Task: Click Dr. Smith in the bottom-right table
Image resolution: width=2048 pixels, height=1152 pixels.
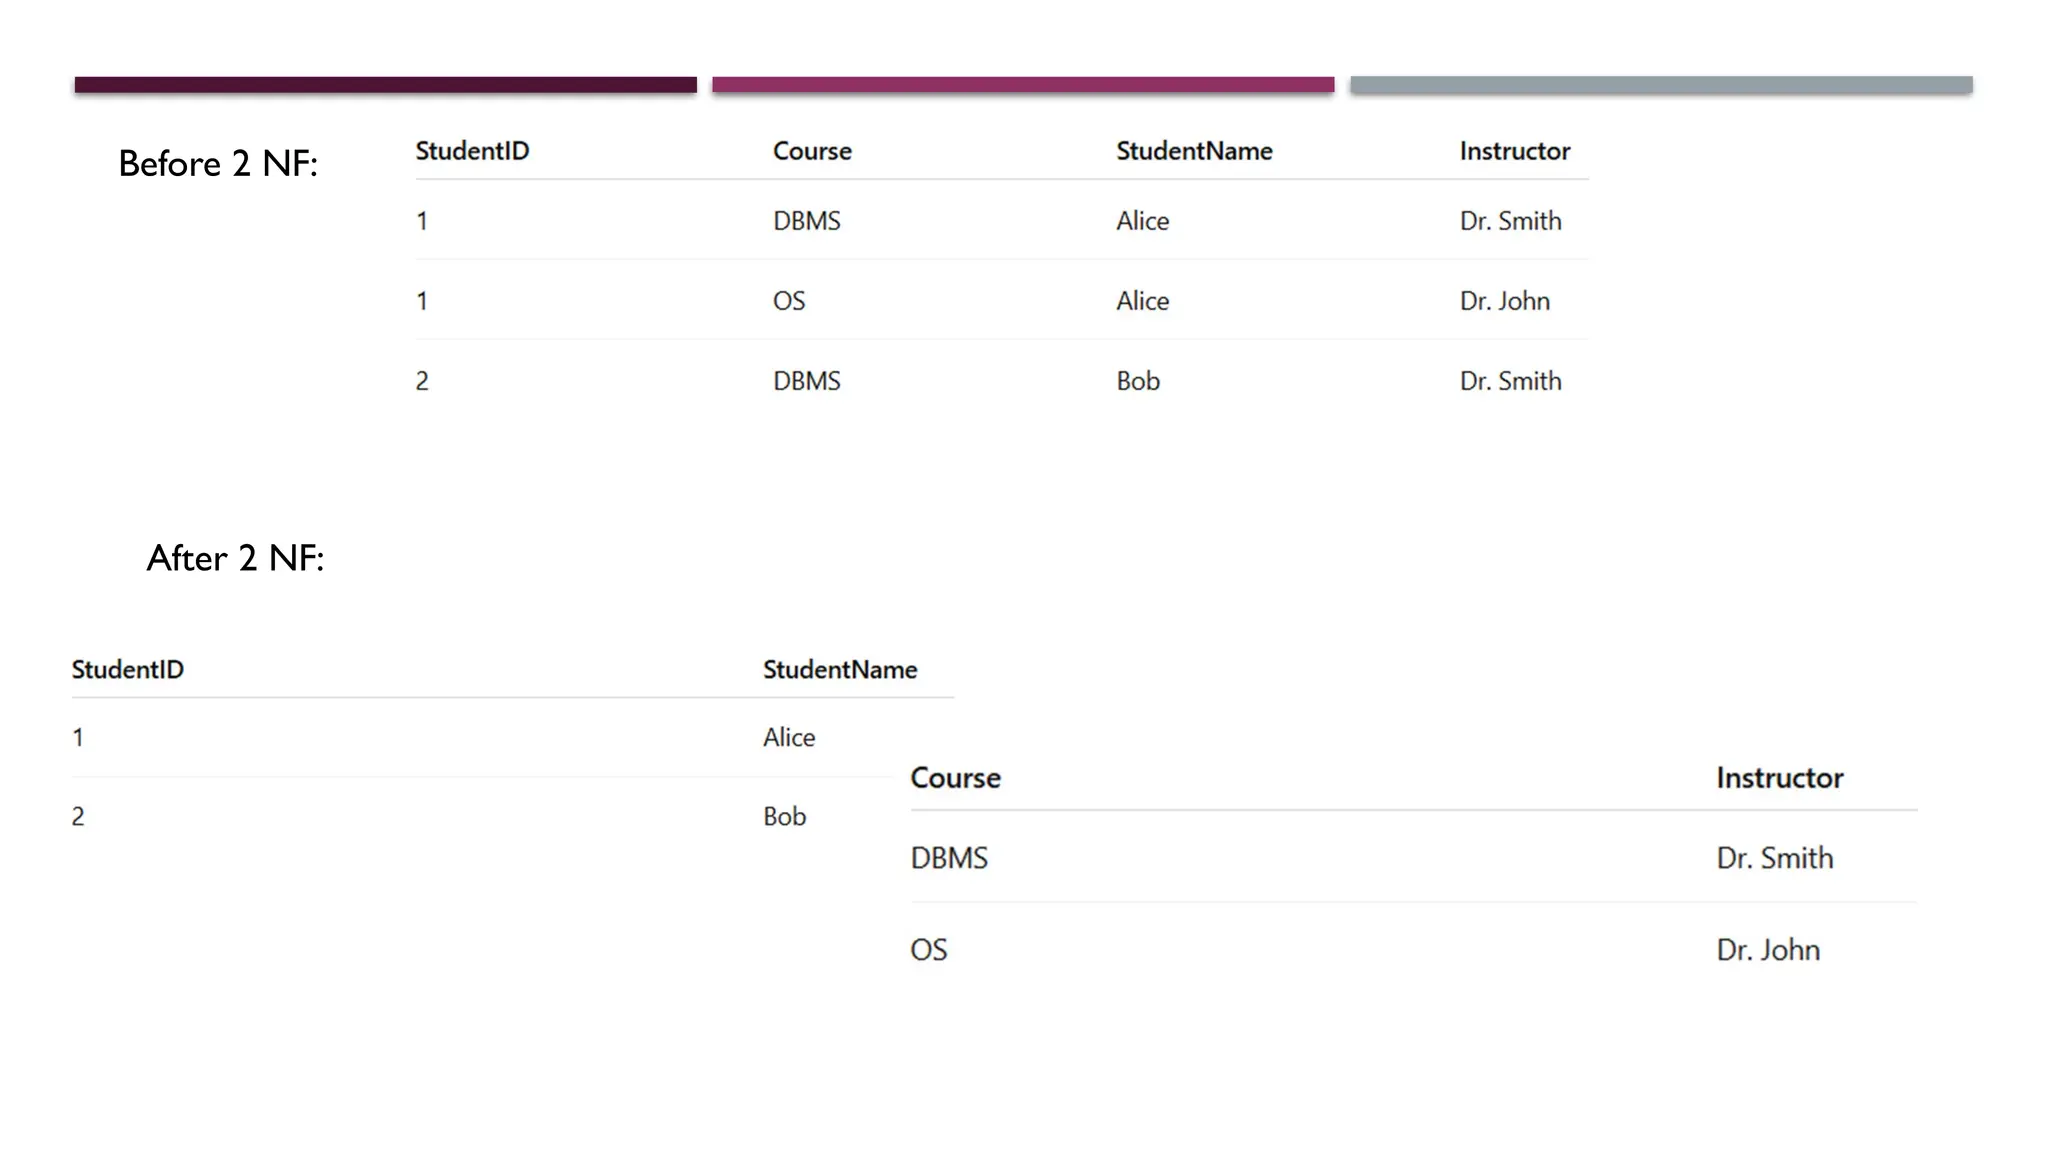Action: pos(1774,858)
